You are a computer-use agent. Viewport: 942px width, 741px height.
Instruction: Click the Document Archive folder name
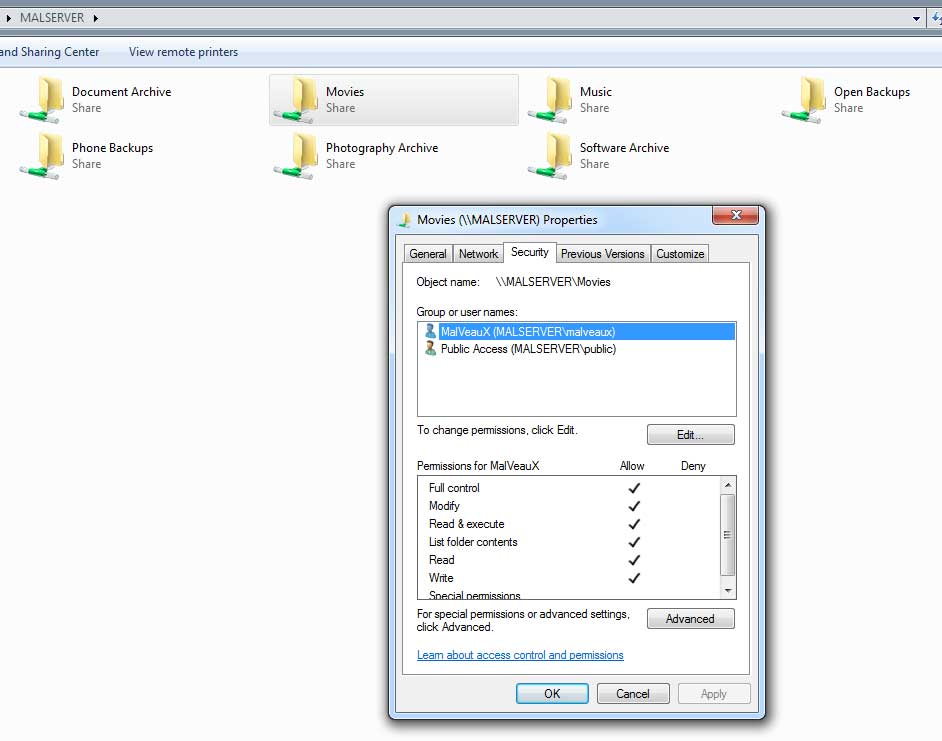[121, 91]
